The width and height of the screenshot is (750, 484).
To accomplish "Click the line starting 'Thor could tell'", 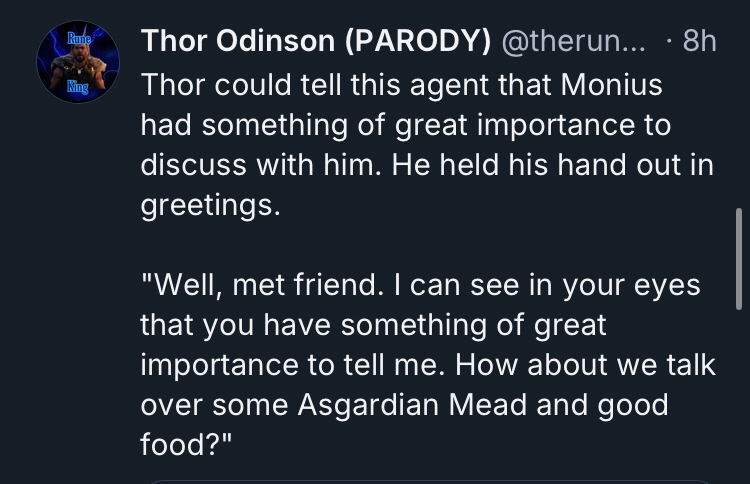I will pos(400,85).
